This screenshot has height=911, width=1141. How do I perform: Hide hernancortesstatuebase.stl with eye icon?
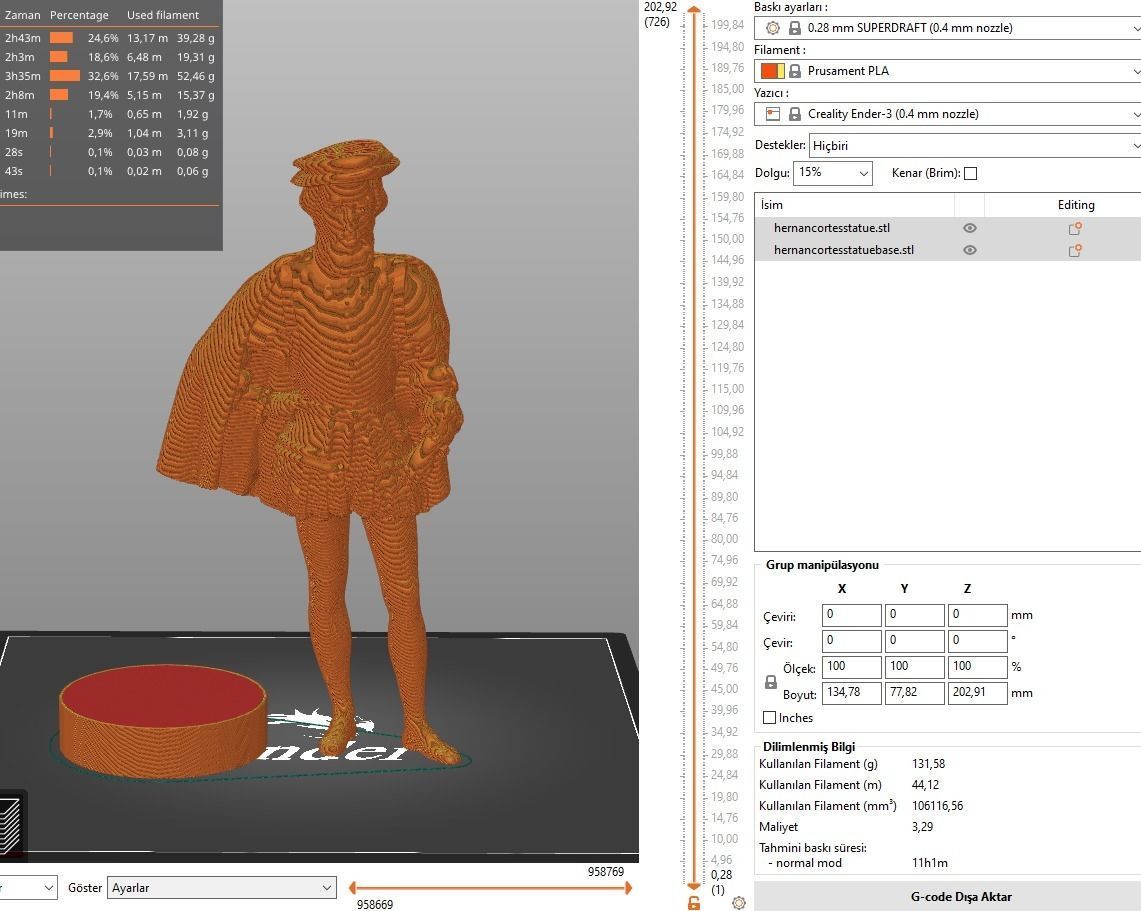pos(969,250)
